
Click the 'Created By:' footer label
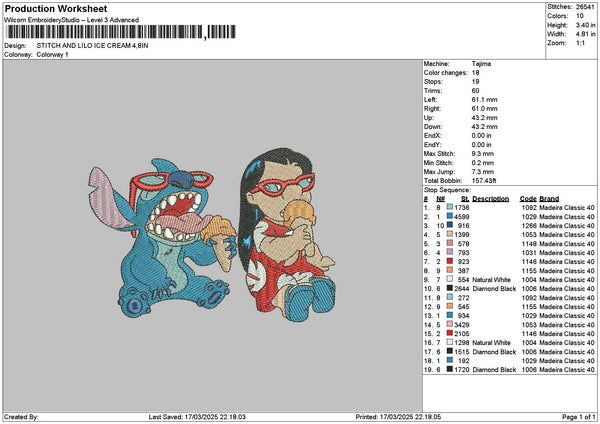(x=21, y=417)
